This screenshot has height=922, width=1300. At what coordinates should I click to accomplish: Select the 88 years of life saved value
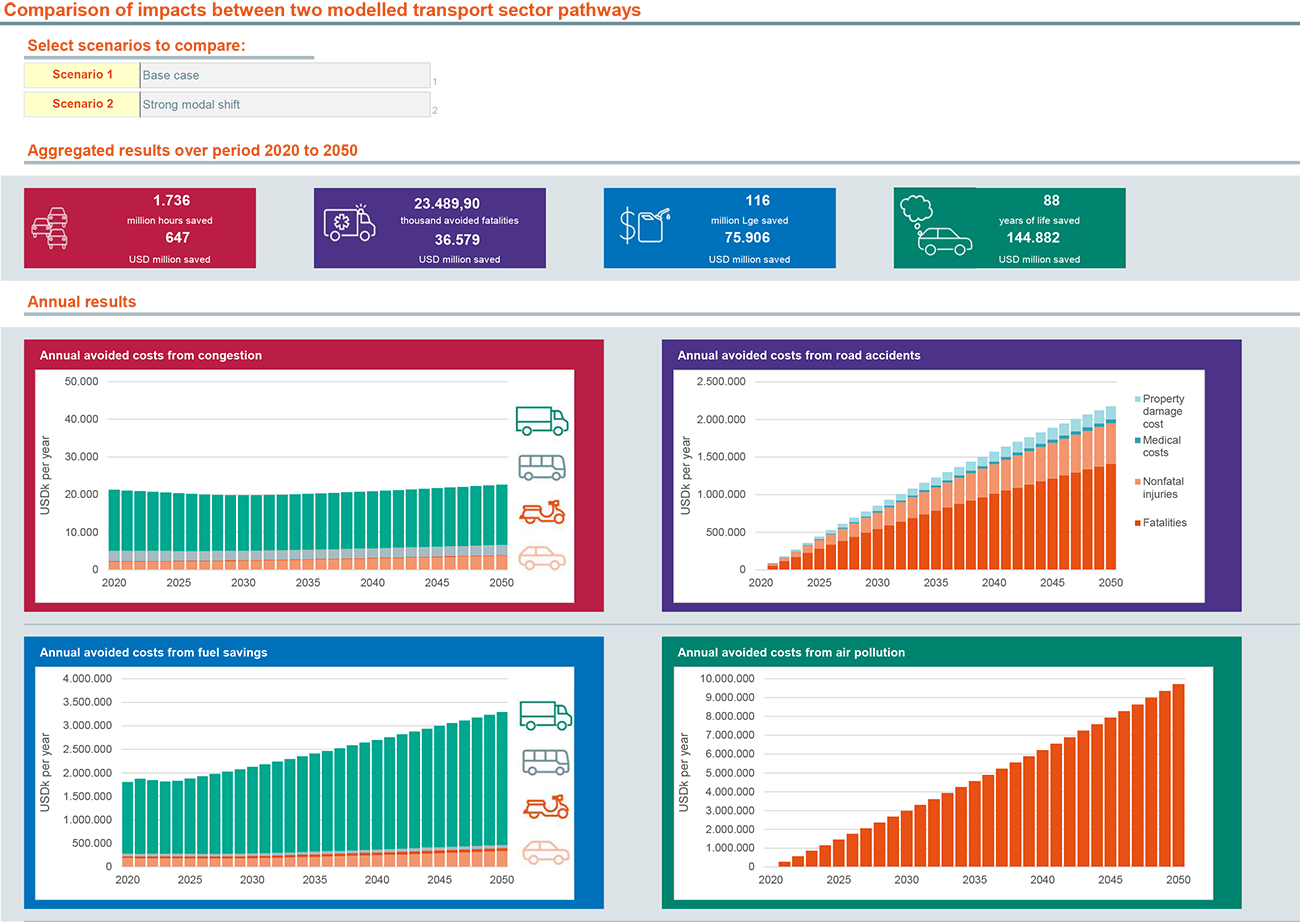click(x=1051, y=201)
